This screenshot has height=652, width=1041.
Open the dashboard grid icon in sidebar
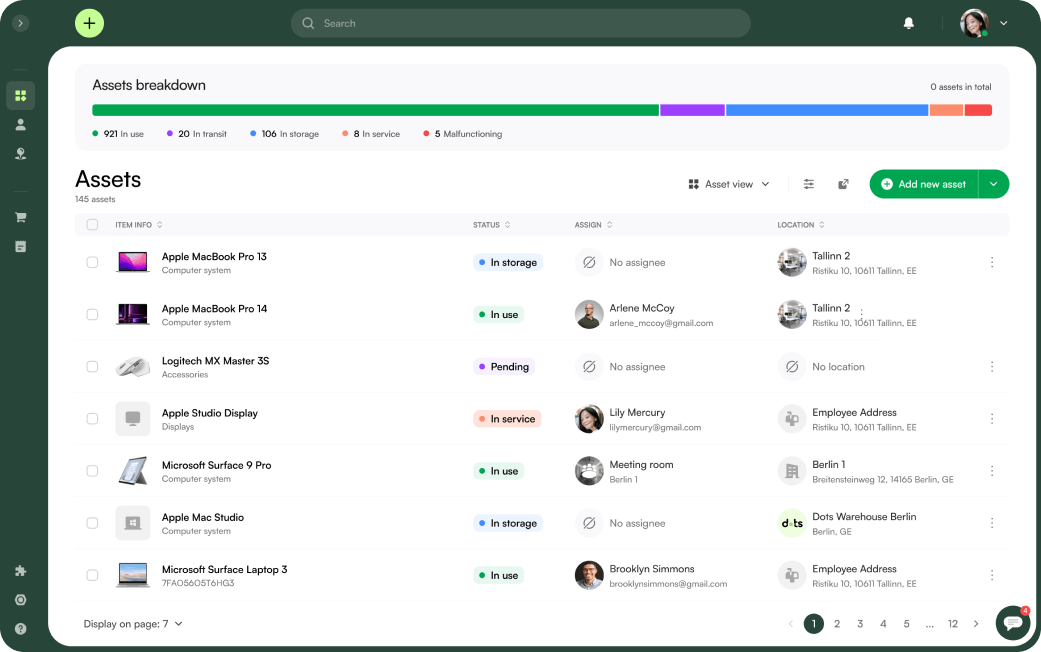tap(21, 96)
